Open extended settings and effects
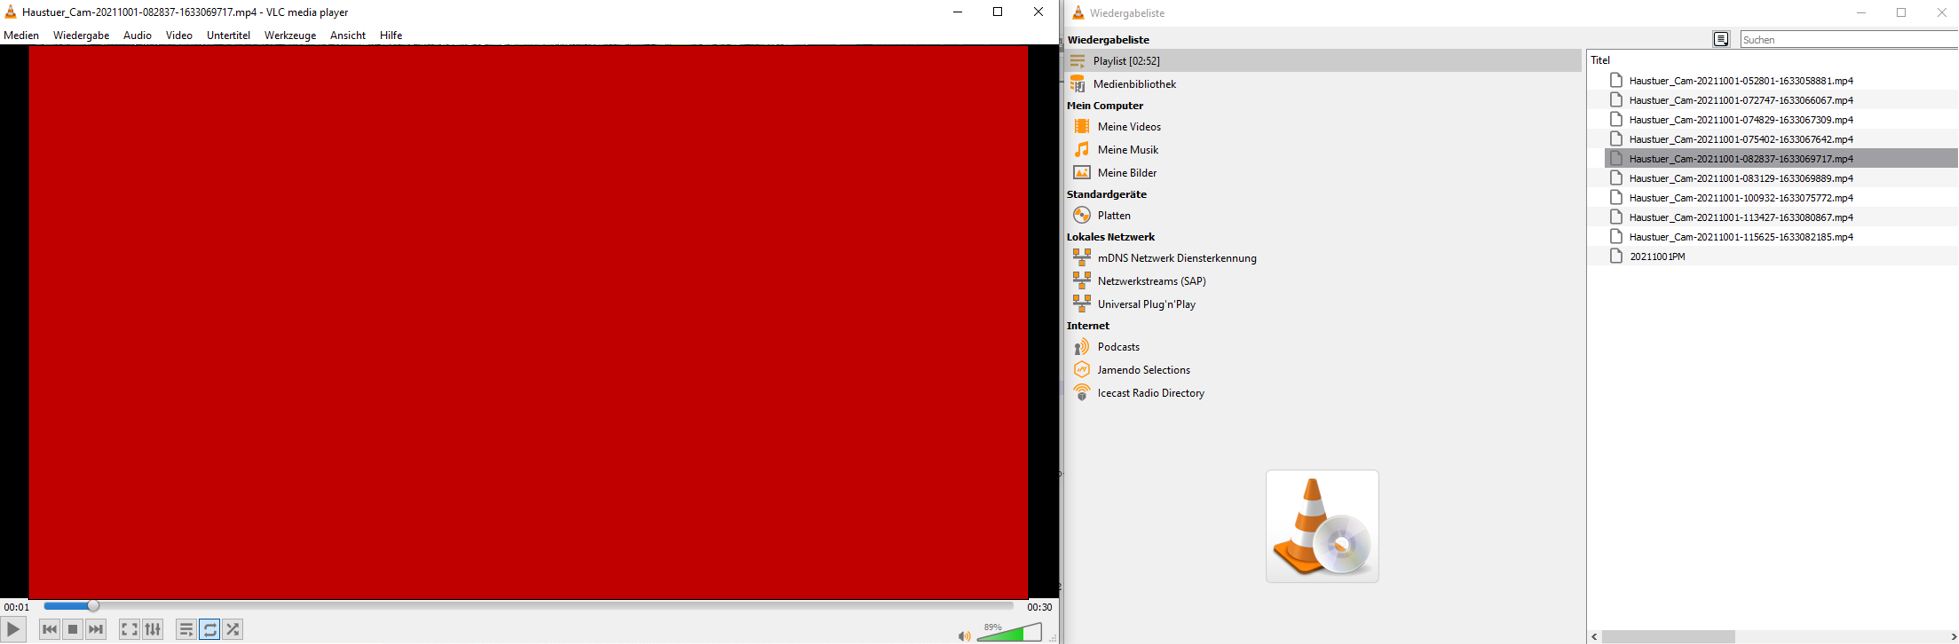Screen dimensions: 1959x644 click(153, 629)
